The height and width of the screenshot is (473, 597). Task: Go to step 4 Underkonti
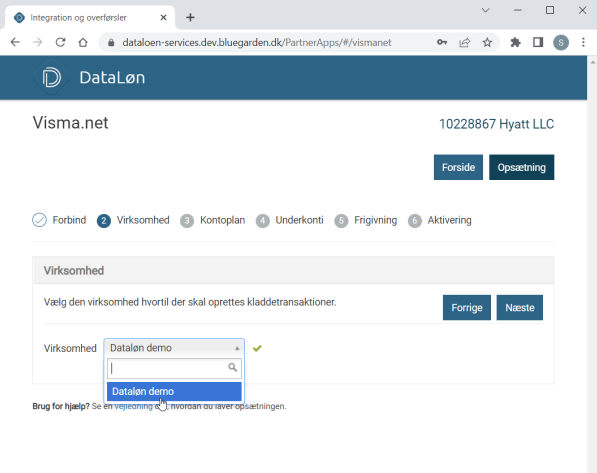[289, 221]
